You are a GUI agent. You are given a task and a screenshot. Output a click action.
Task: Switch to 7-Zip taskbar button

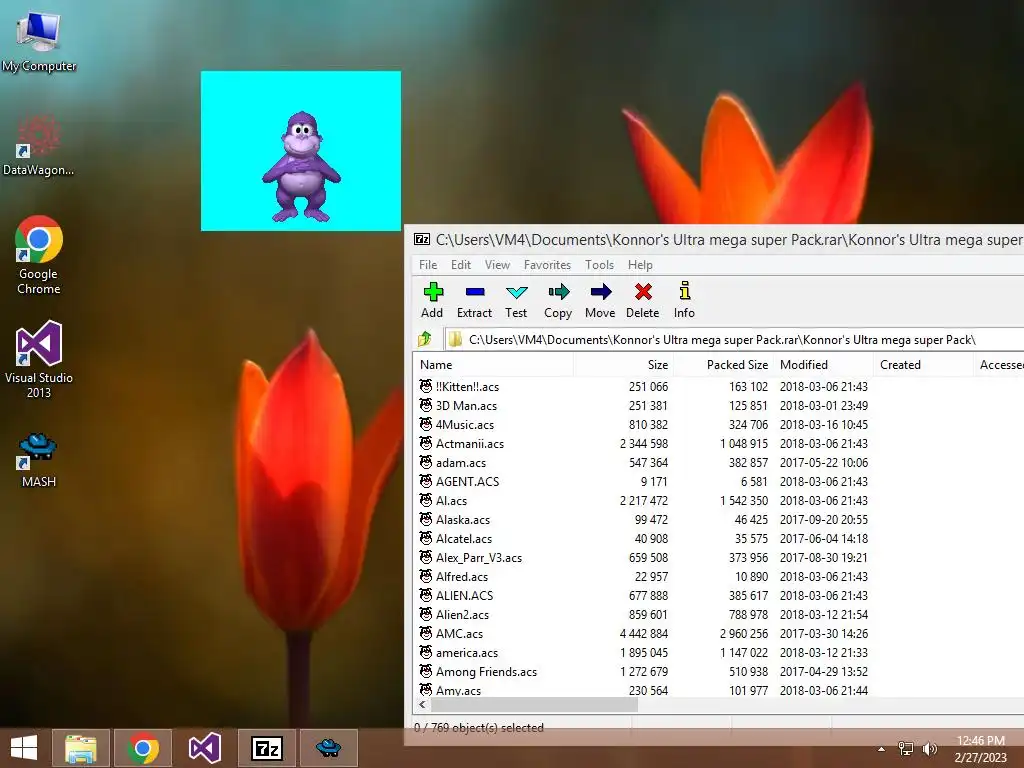[267, 748]
